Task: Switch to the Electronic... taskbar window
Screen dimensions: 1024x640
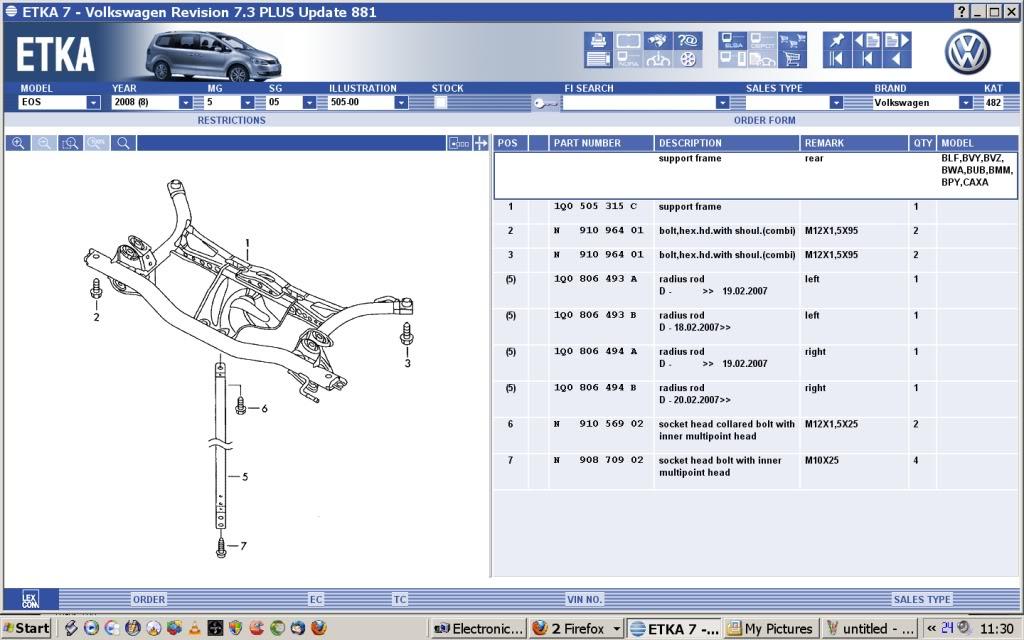Action: [479, 629]
